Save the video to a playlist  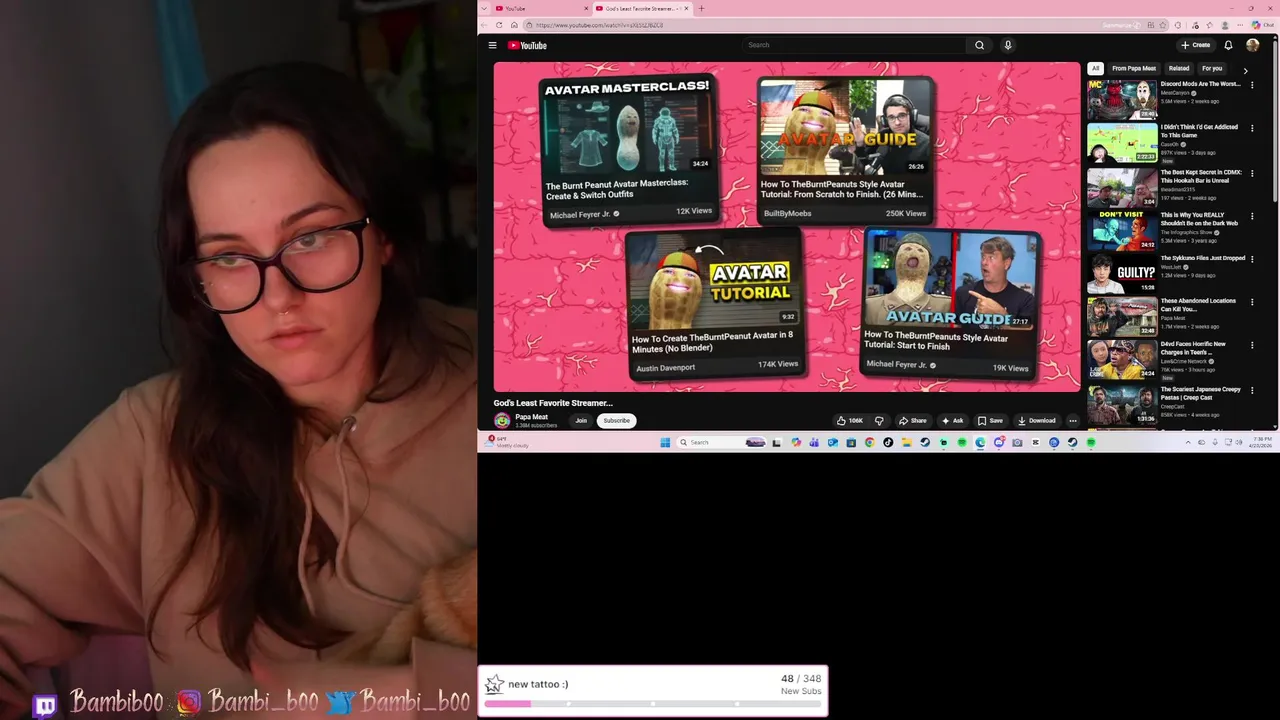click(990, 421)
